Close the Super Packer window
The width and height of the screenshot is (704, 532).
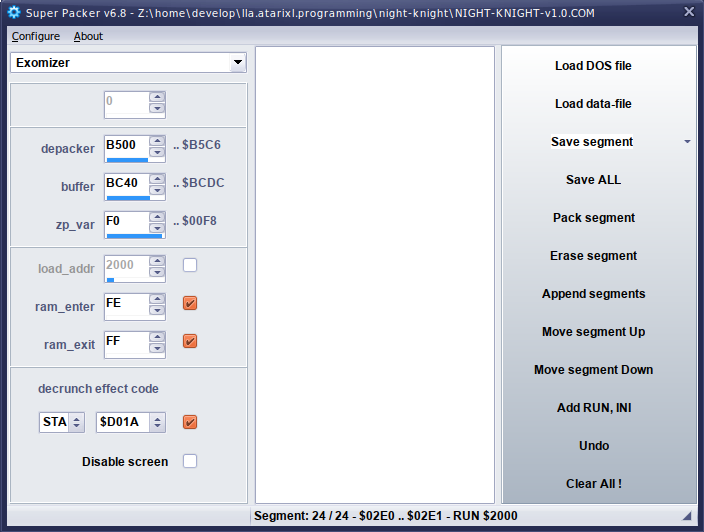[688, 12]
